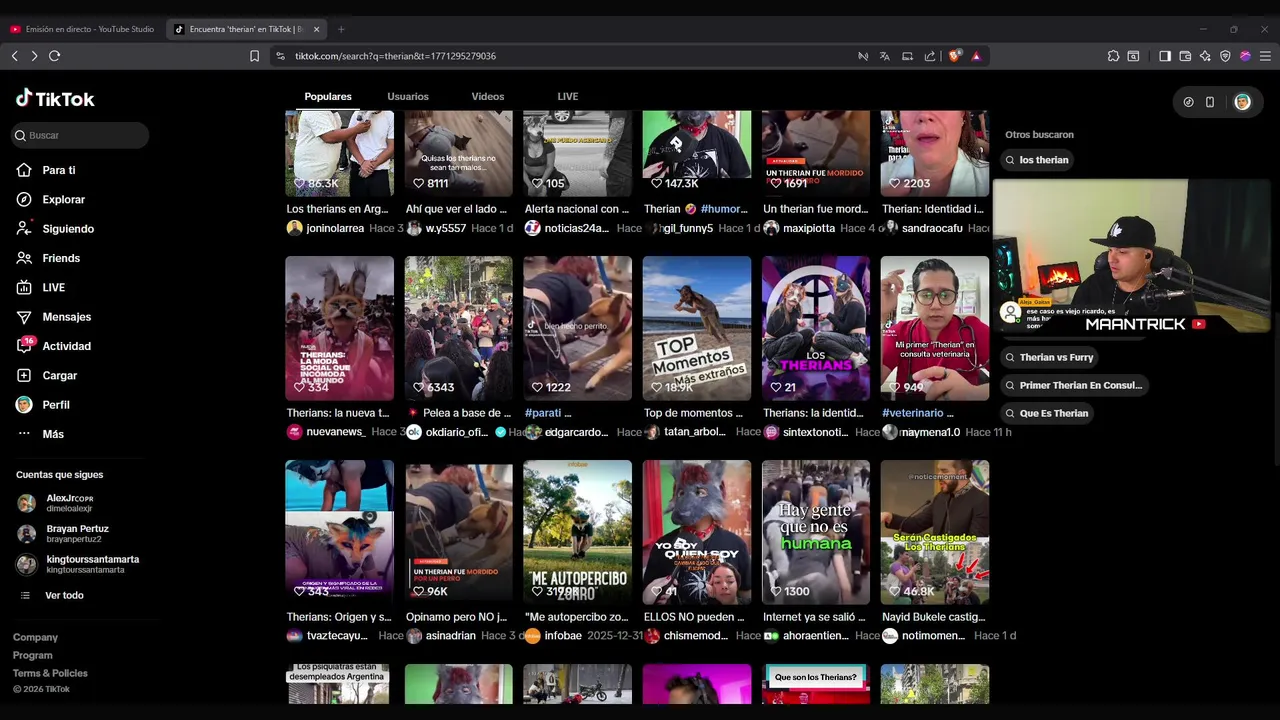
Task: Click the Program footer link
Action: pos(33,655)
